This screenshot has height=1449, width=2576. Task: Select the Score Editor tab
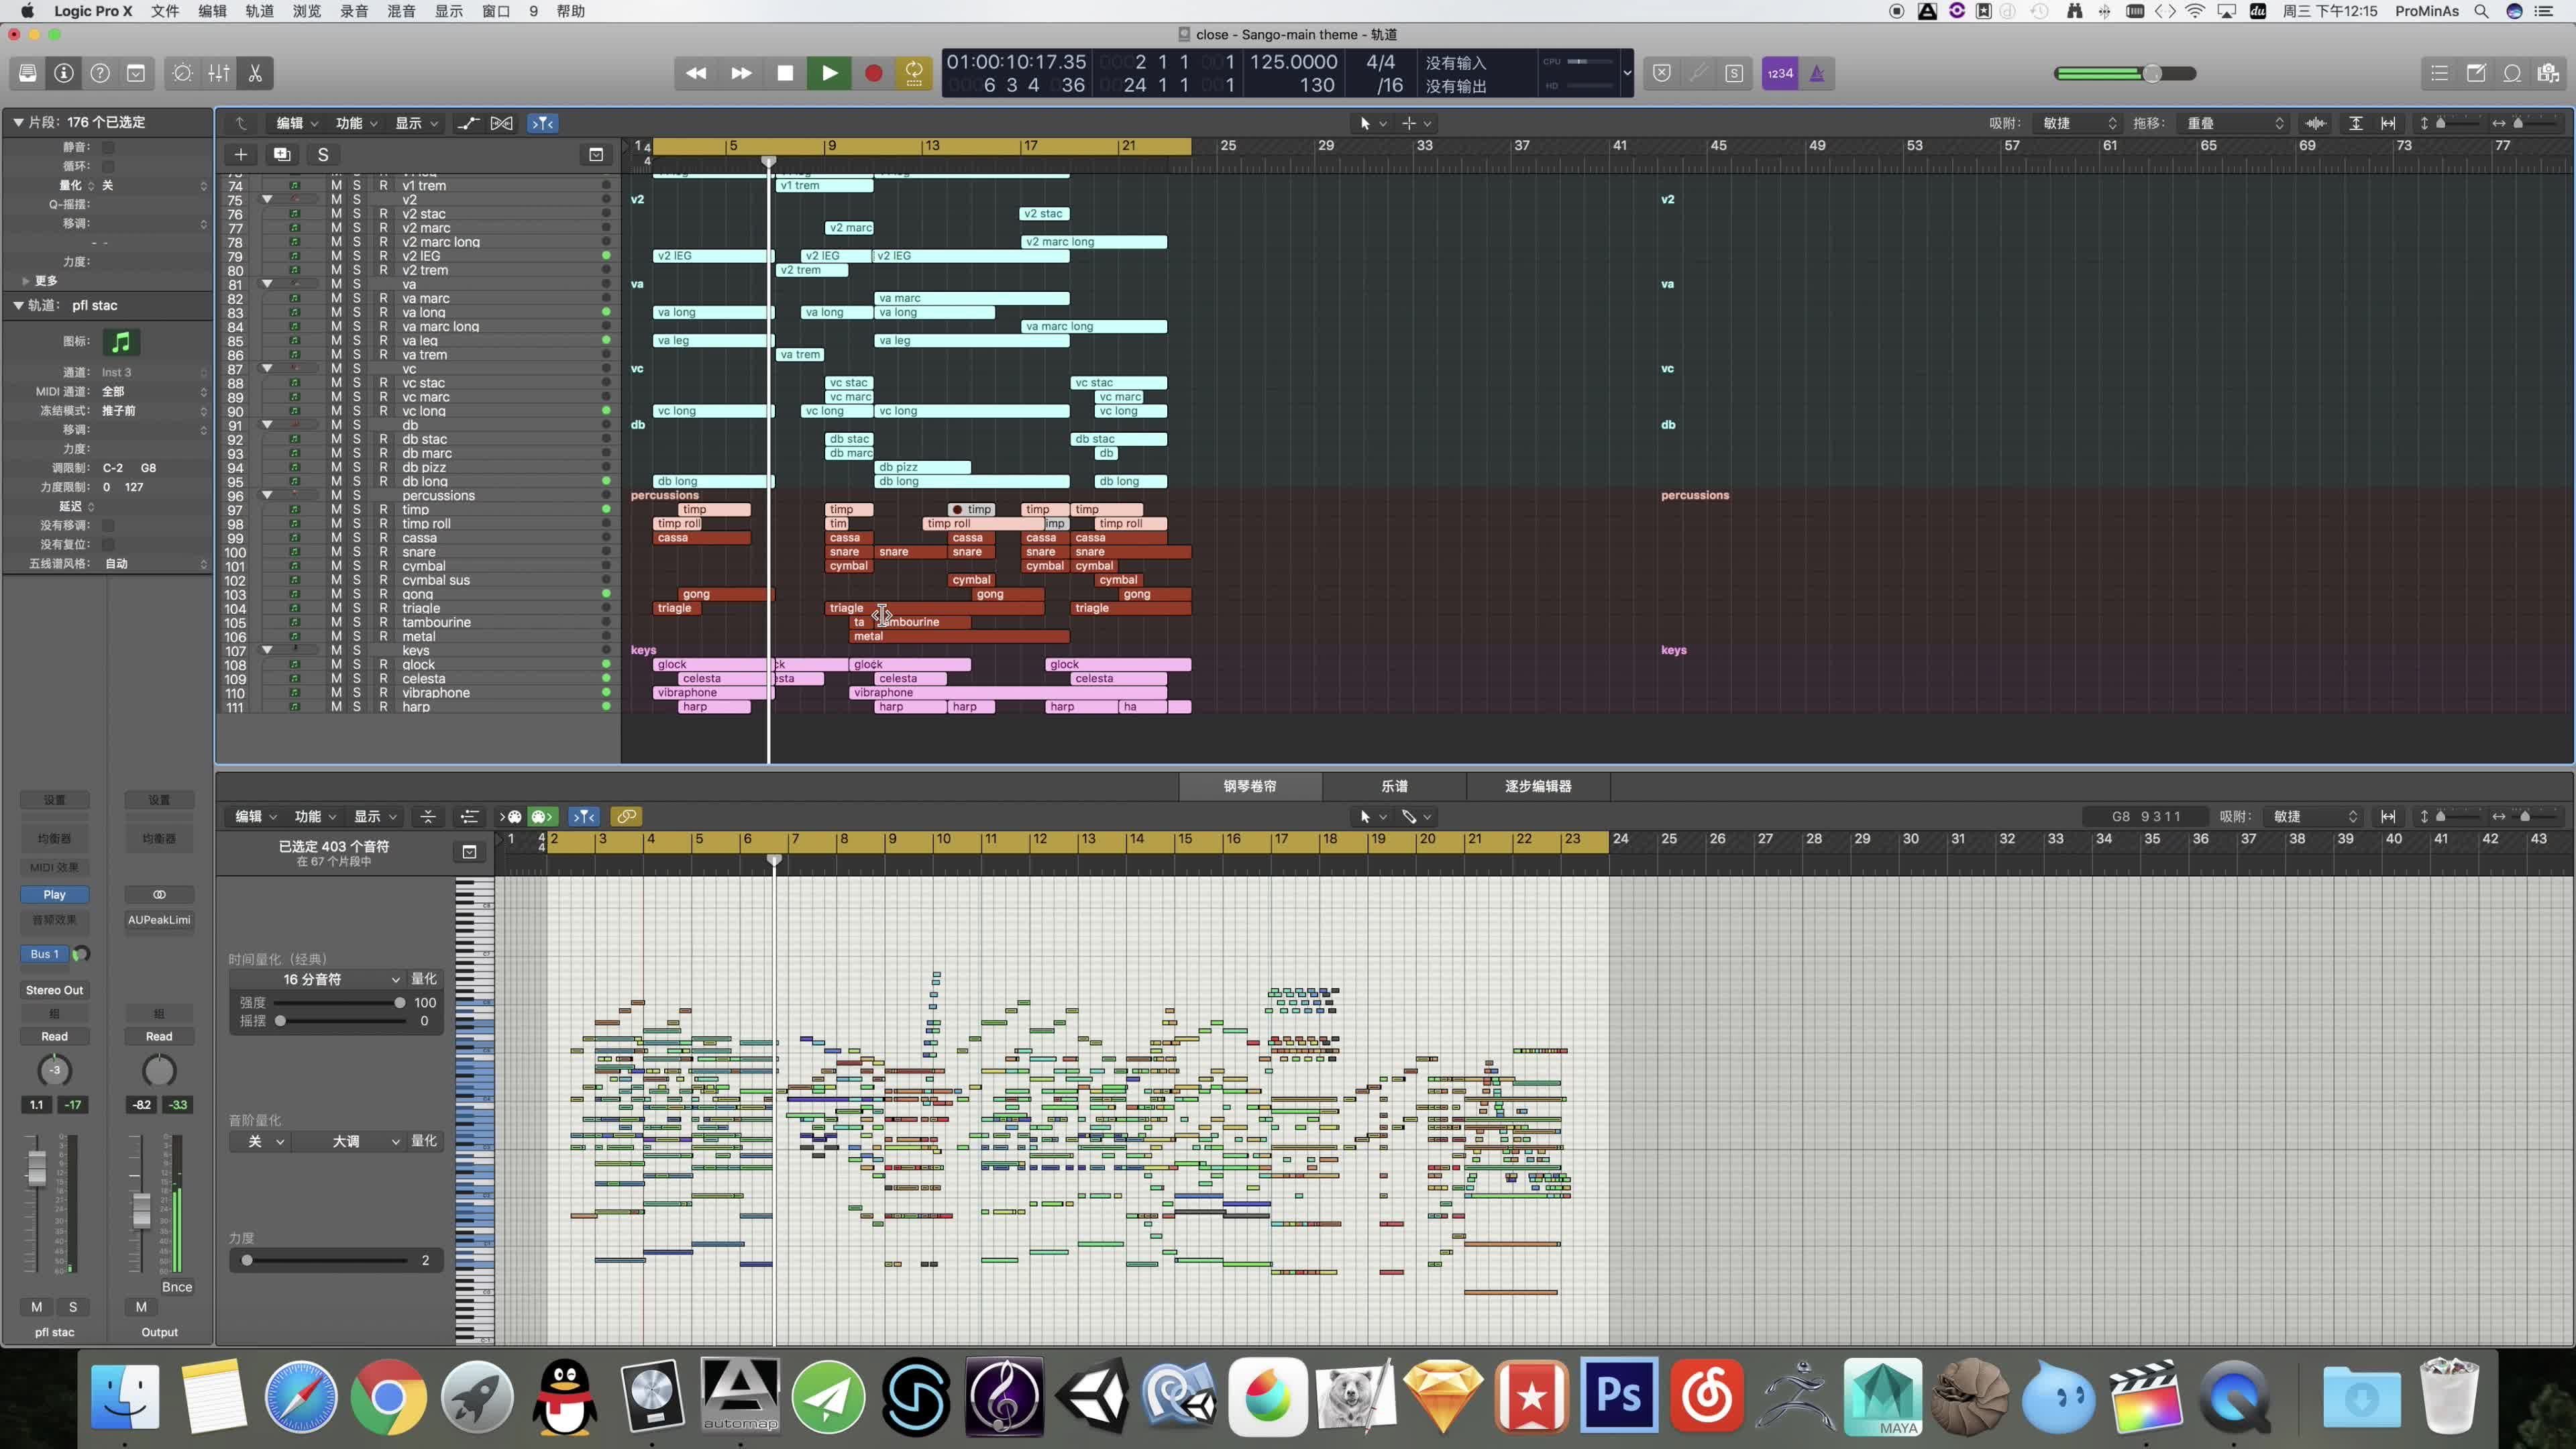[x=1394, y=786]
